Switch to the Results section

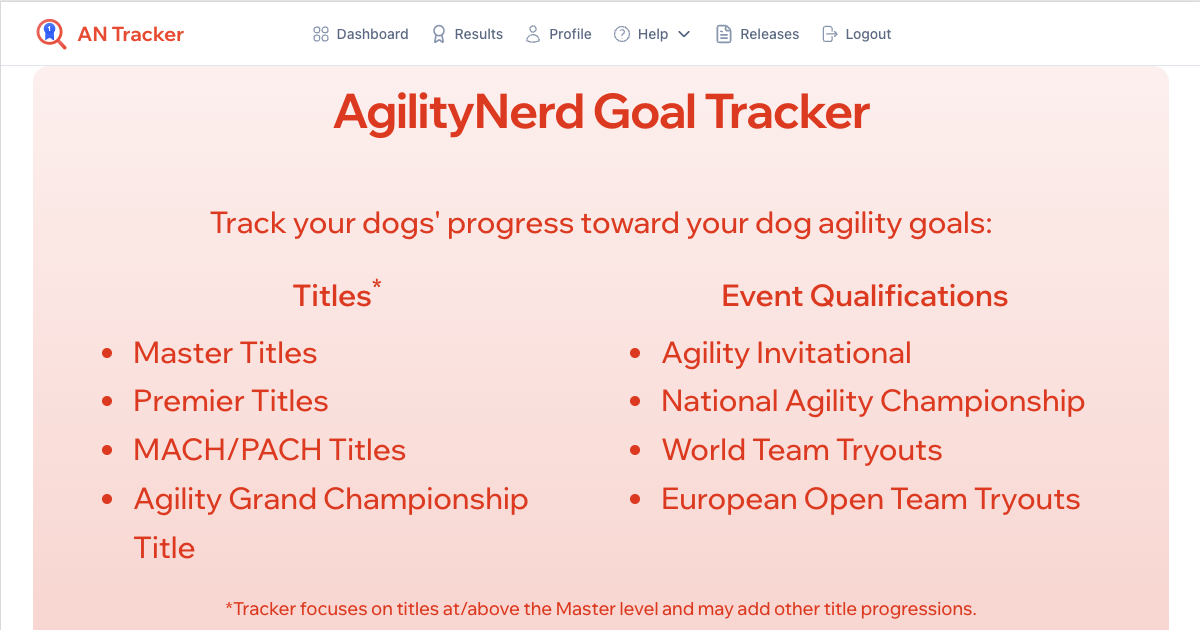476,33
